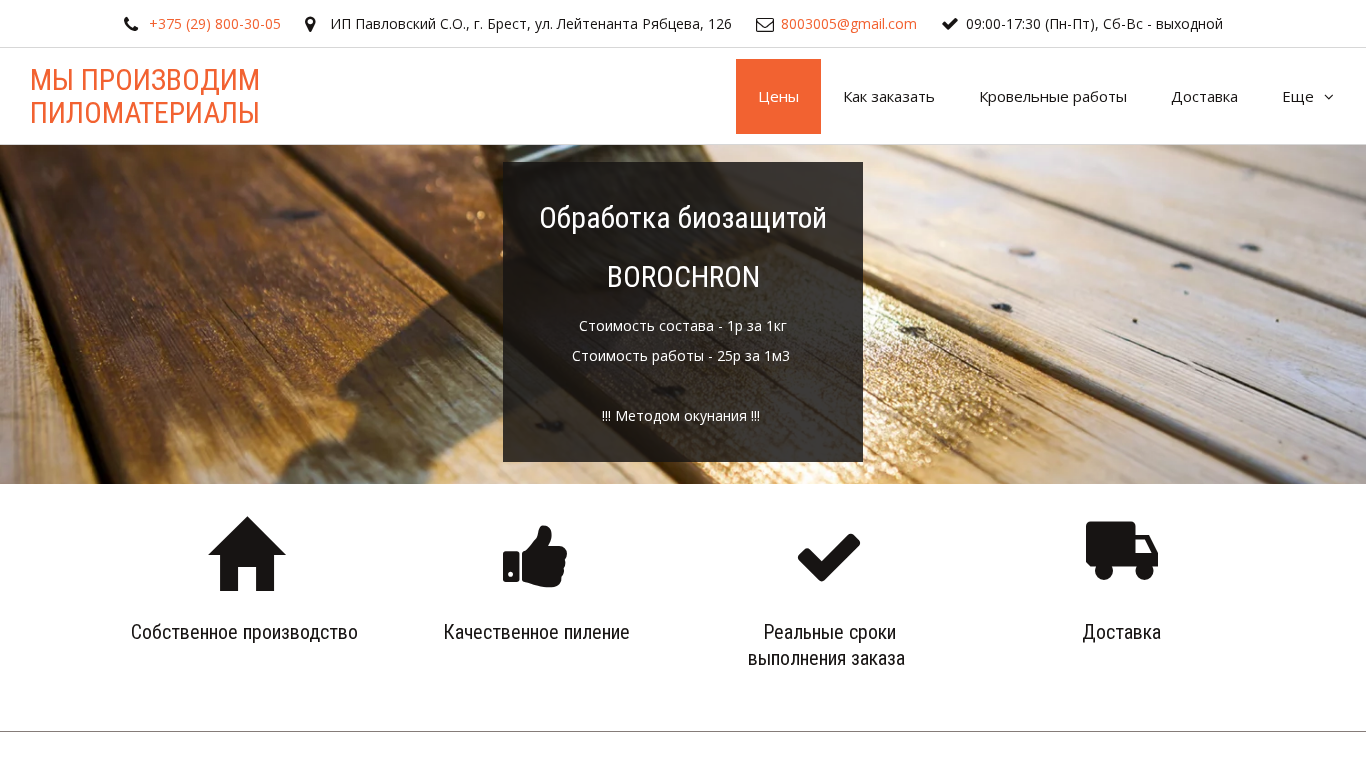Click the BOROCHRON banner title
This screenshot has width=1366, height=768.
click(x=683, y=277)
